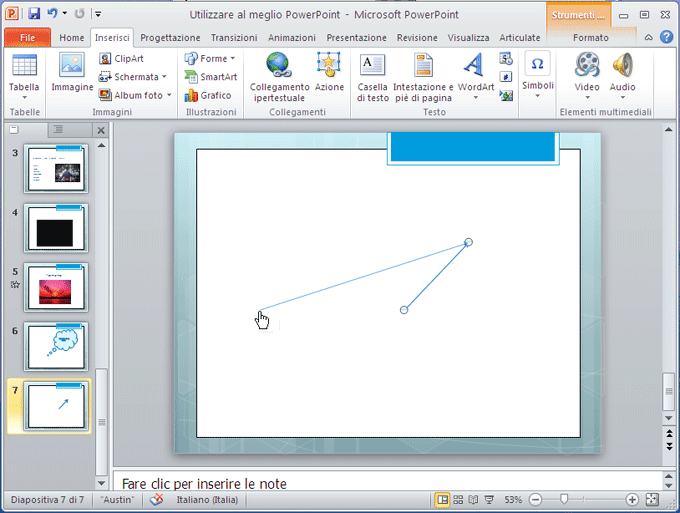The image size is (680, 513).
Task: Switch to the Home tab
Action: (x=72, y=38)
